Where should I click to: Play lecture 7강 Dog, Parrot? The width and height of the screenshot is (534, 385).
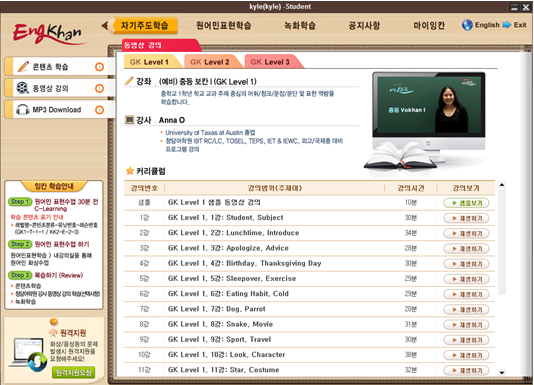tap(466, 309)
